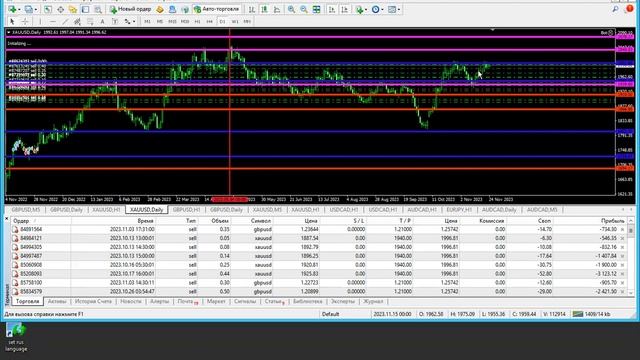Select the crosshair tool
Viewport: 640px width, 360px height.
pyautogui.click(x=25, y=21)
